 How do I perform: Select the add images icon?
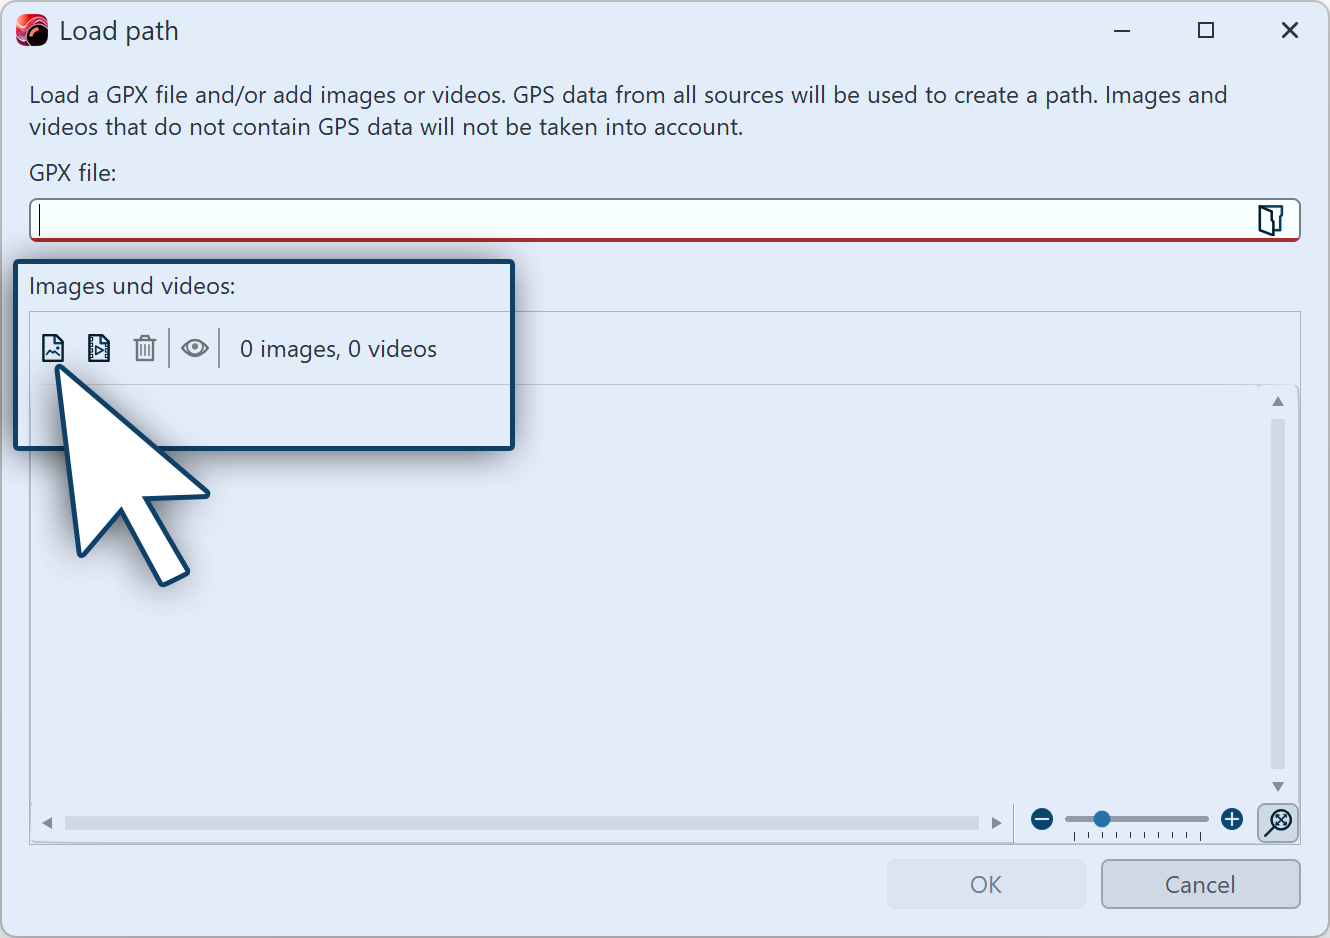(52, 348)
